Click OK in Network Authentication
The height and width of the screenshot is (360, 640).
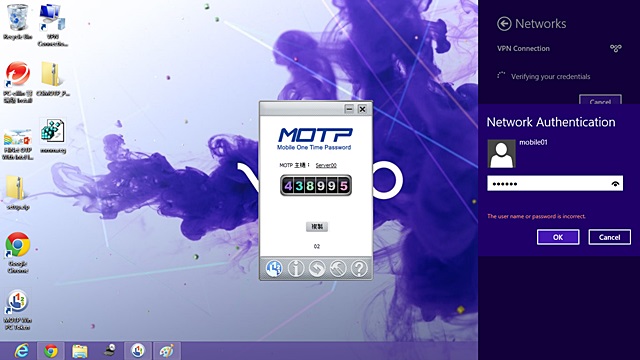pos(558,237)
